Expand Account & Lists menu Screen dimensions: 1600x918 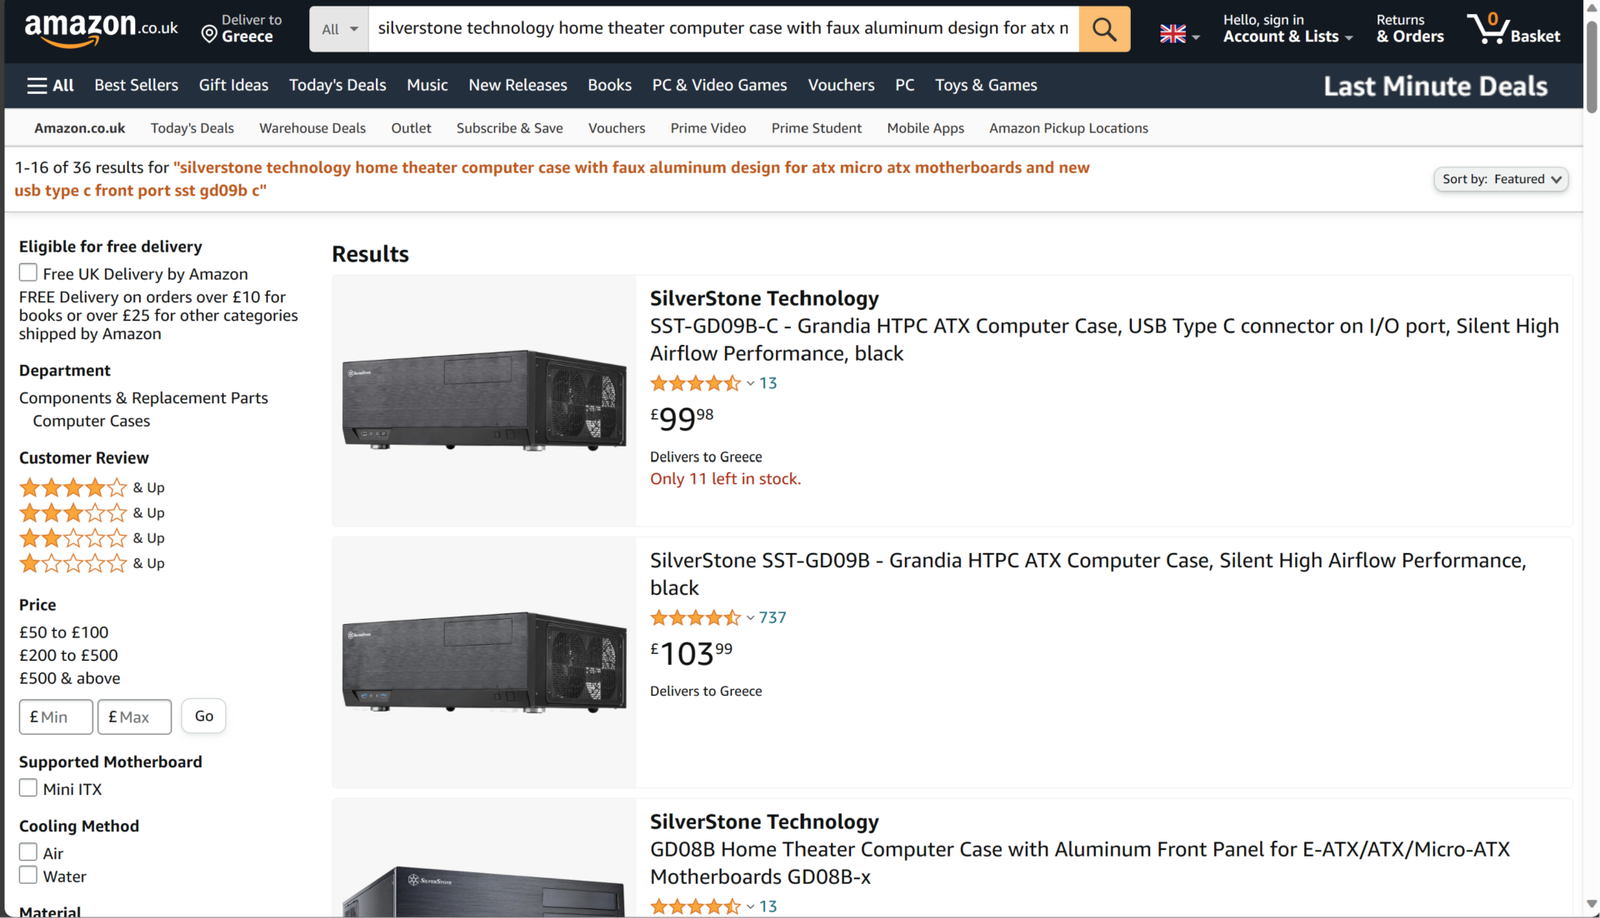coord(1287,29)
